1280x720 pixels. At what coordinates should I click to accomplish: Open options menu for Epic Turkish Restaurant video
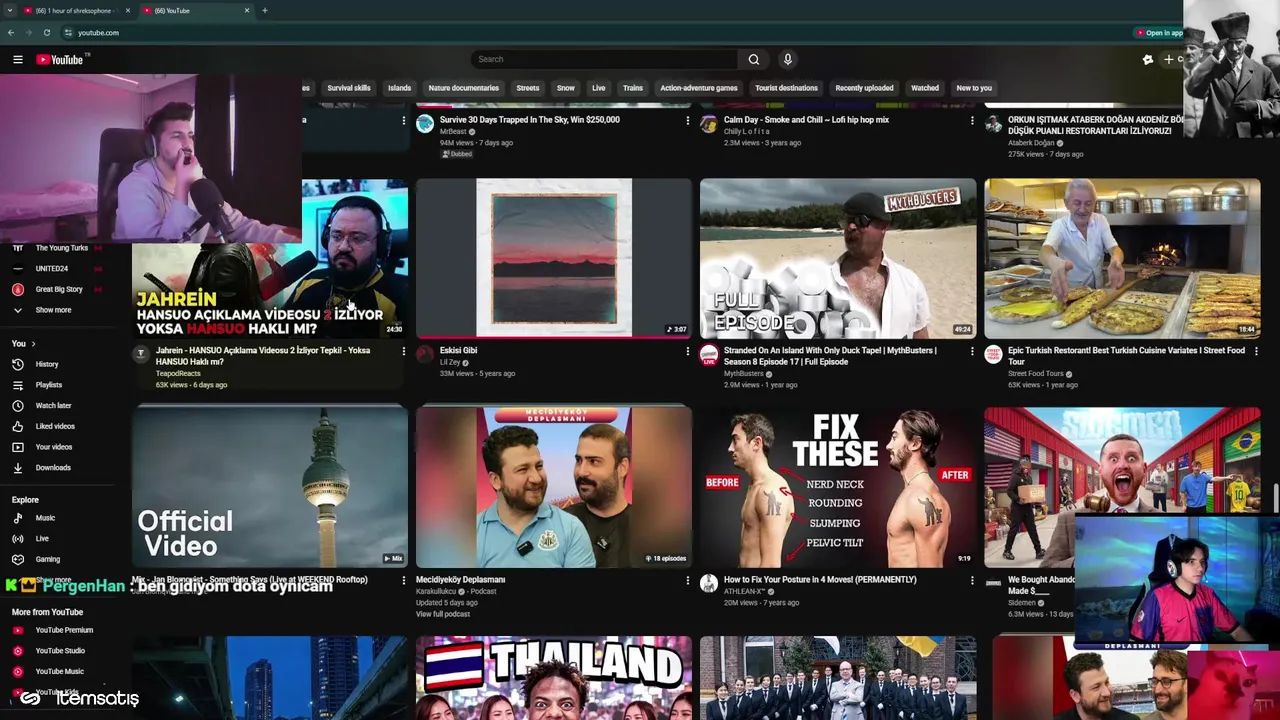[1256, 352]
